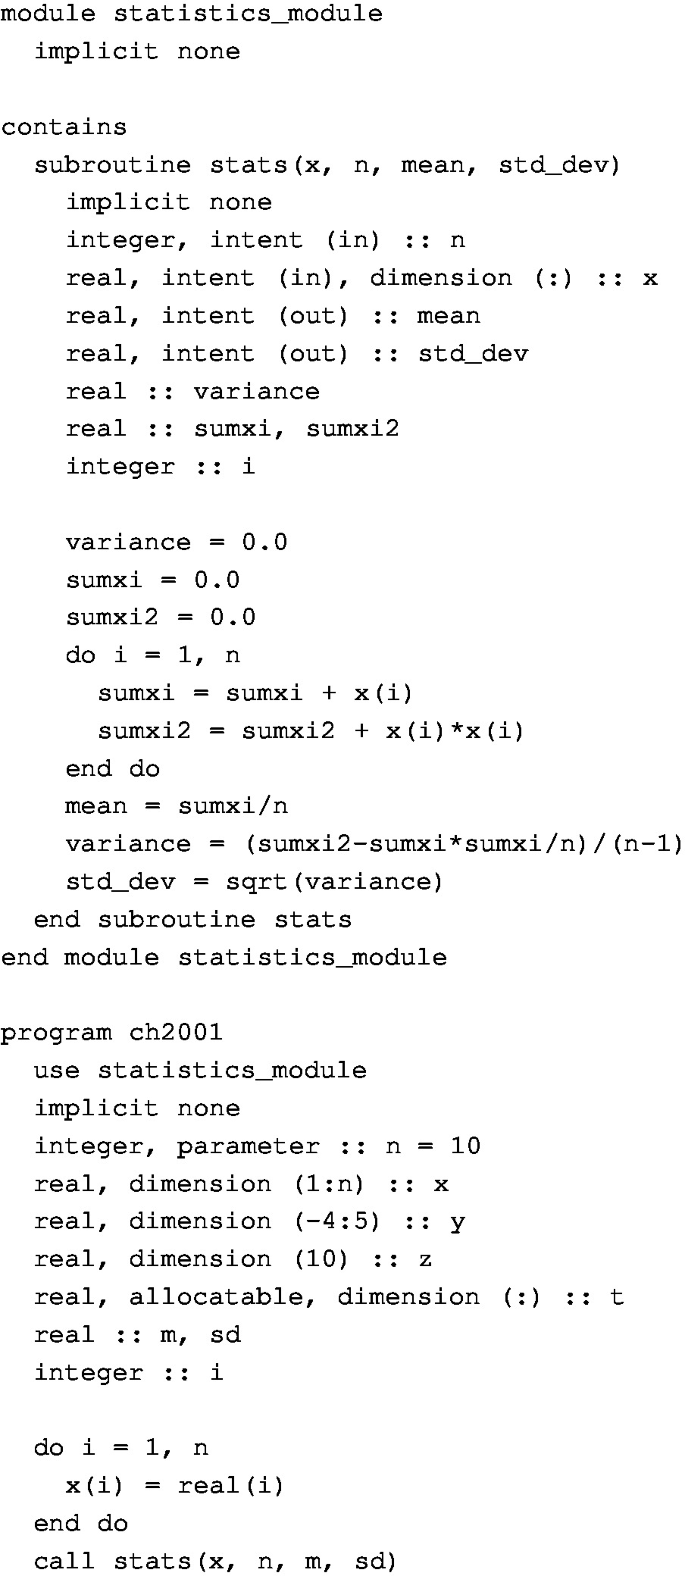Click the 'std_dev = sqrt(variance)' line
This screenshot has width=685, height=1576.
(x=254, y=882)
